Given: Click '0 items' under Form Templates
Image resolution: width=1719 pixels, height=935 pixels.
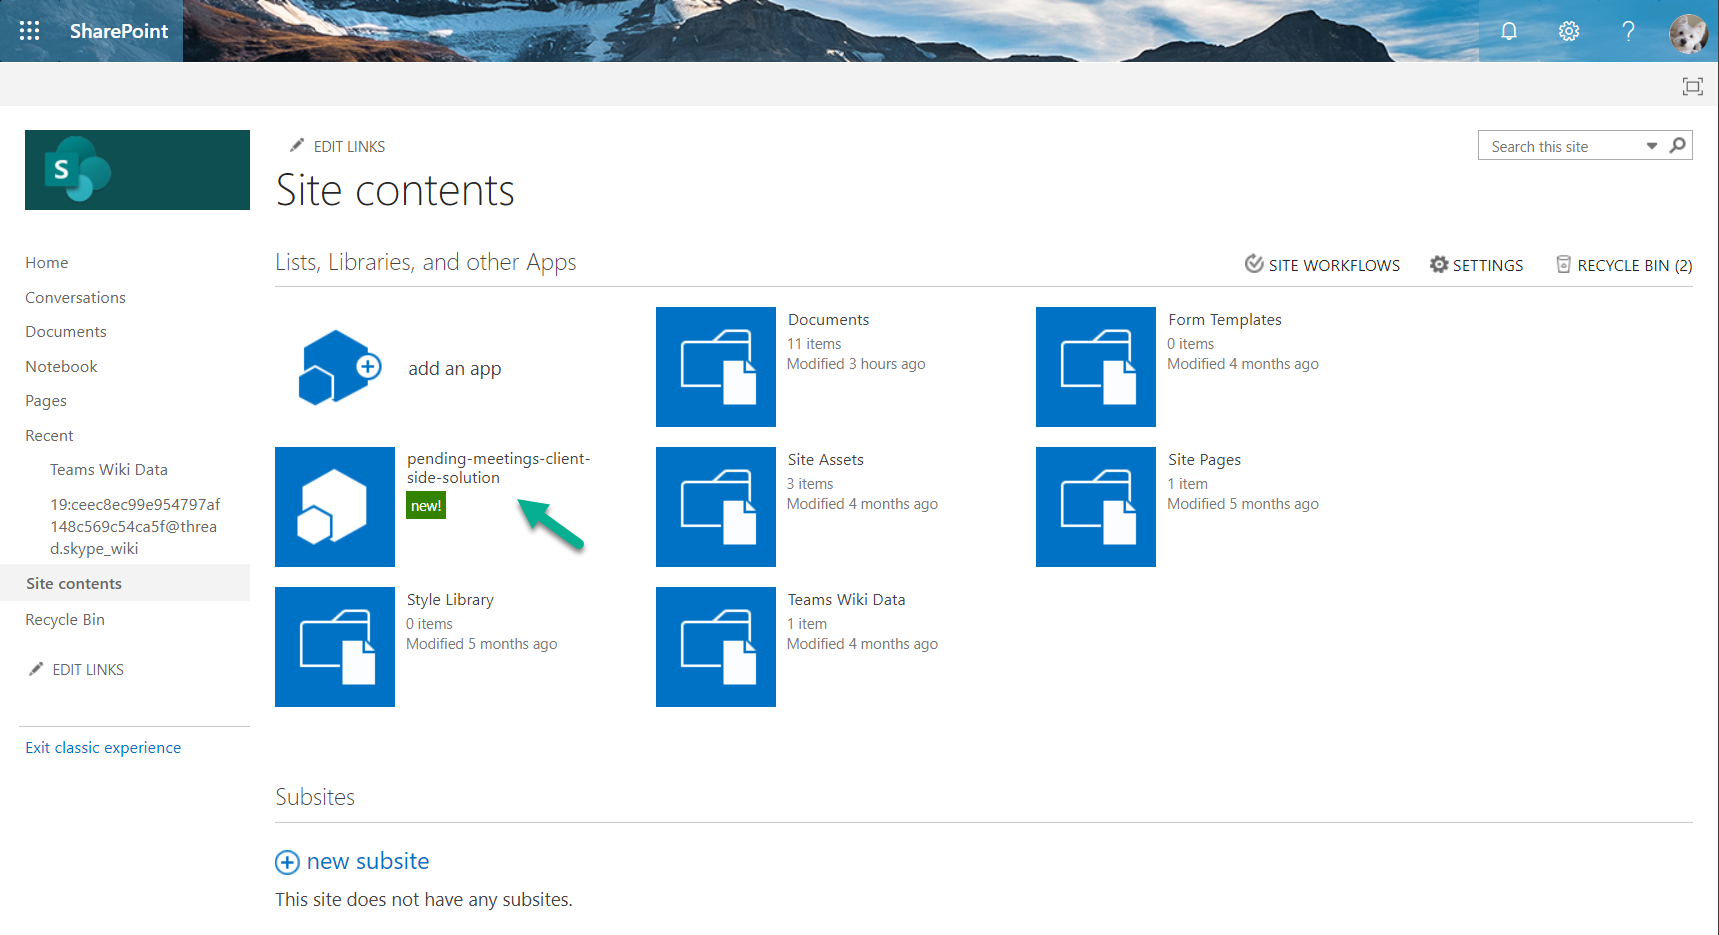Looking at the screenshot, I should pos(1191,344).
